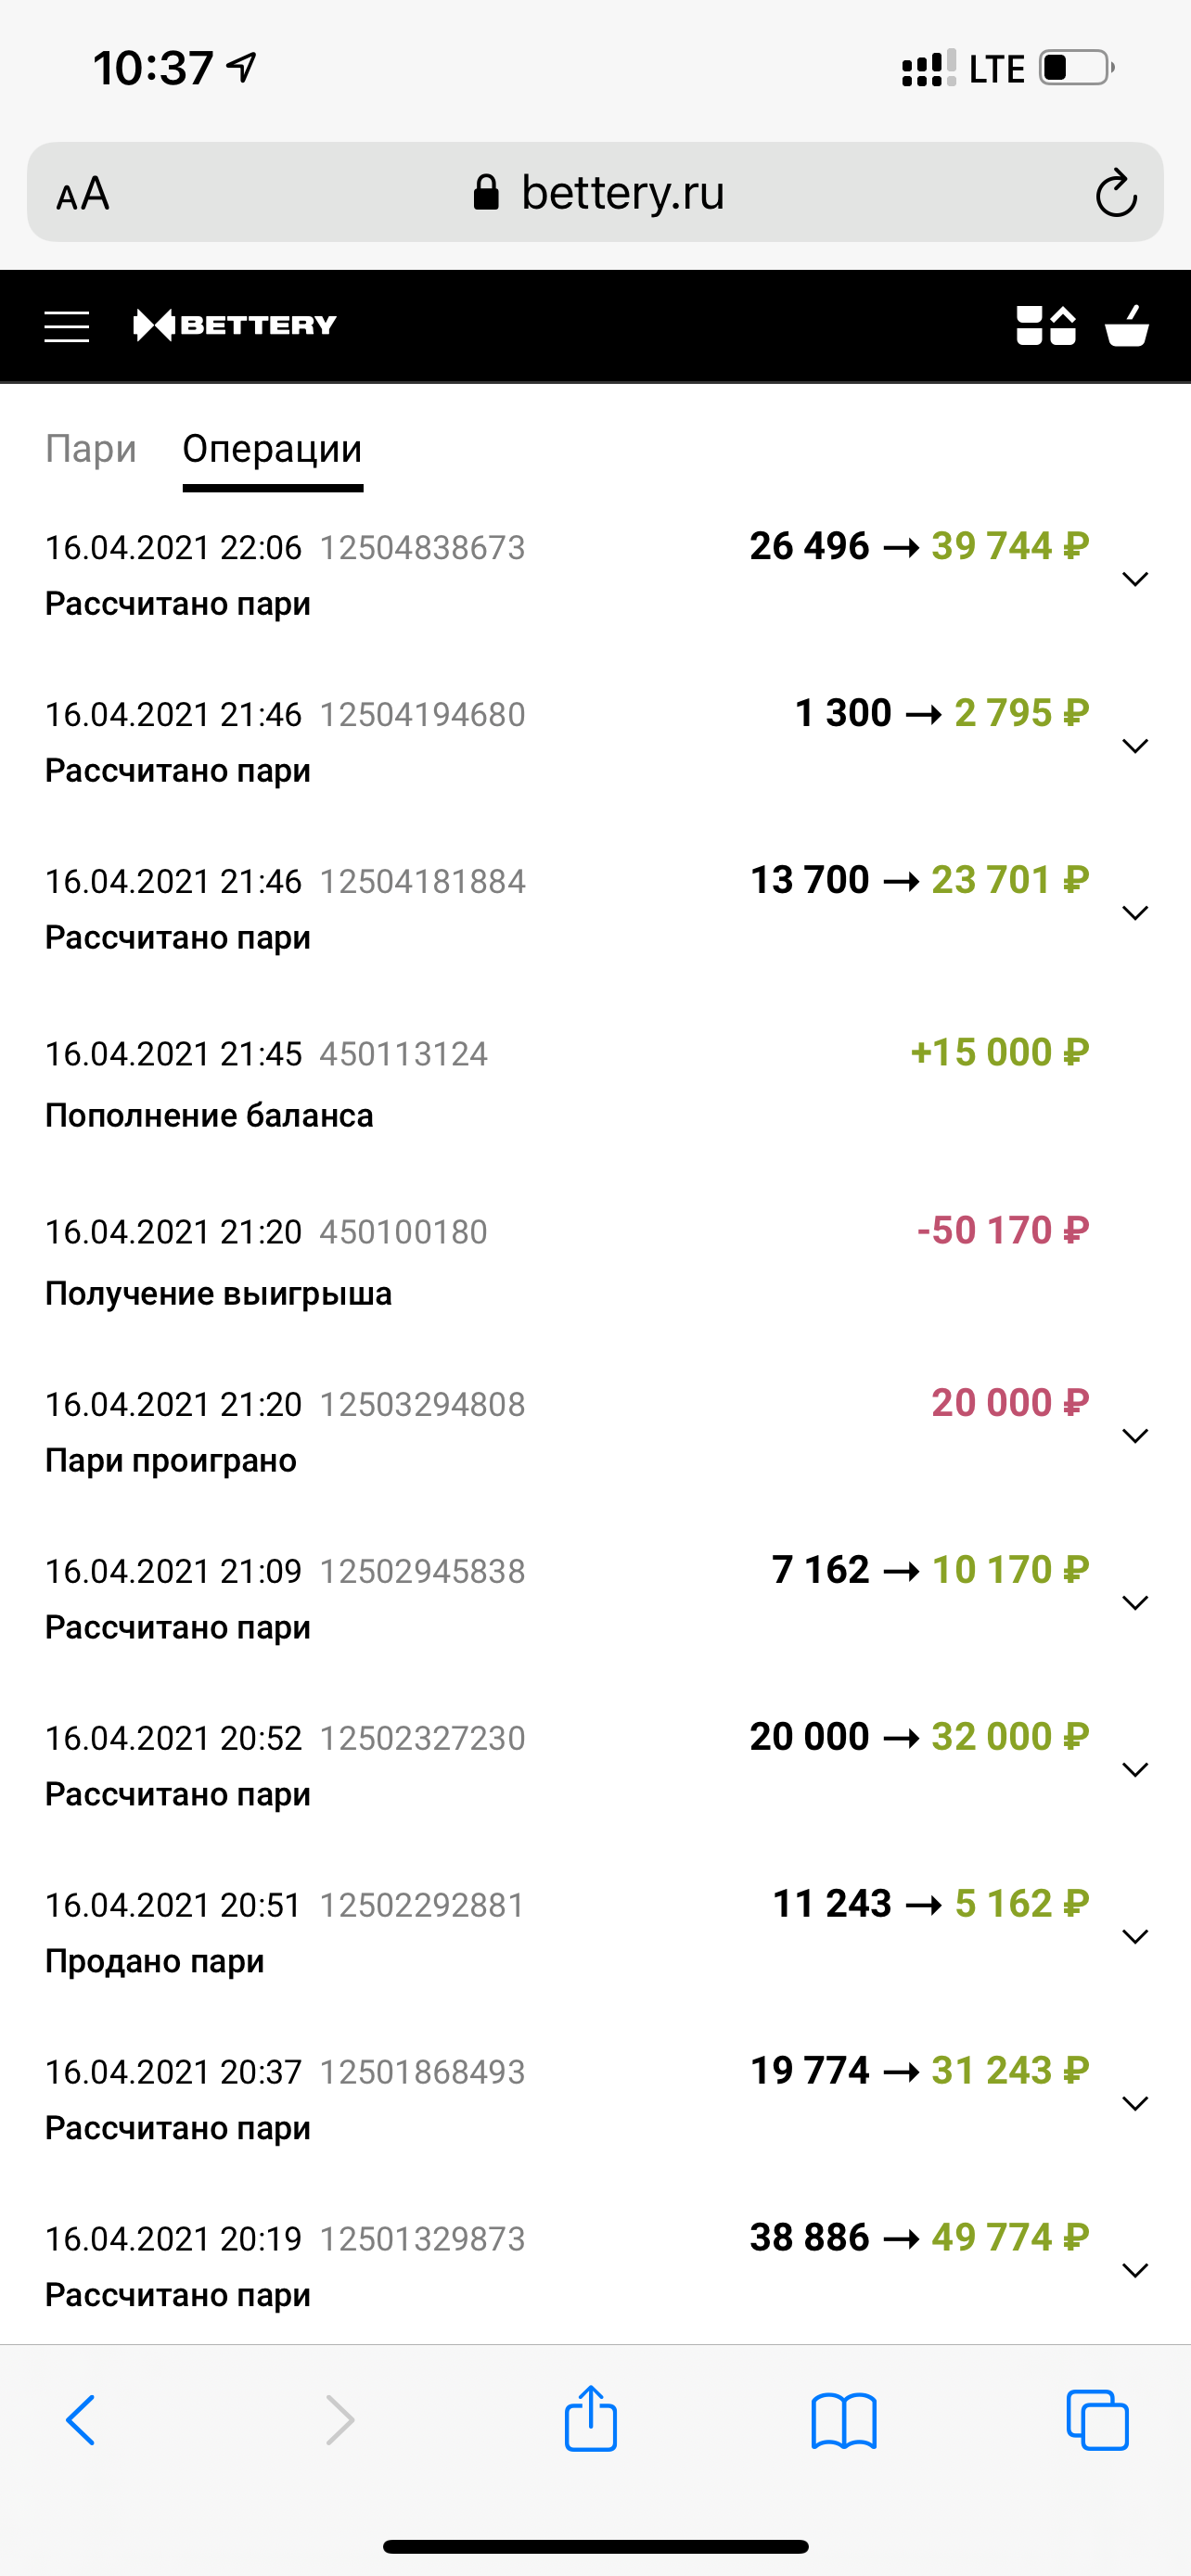Viewport: 1191px width, 2576px height.
Task: Go back using Safari back arrow
Action: click(81, 2420)
